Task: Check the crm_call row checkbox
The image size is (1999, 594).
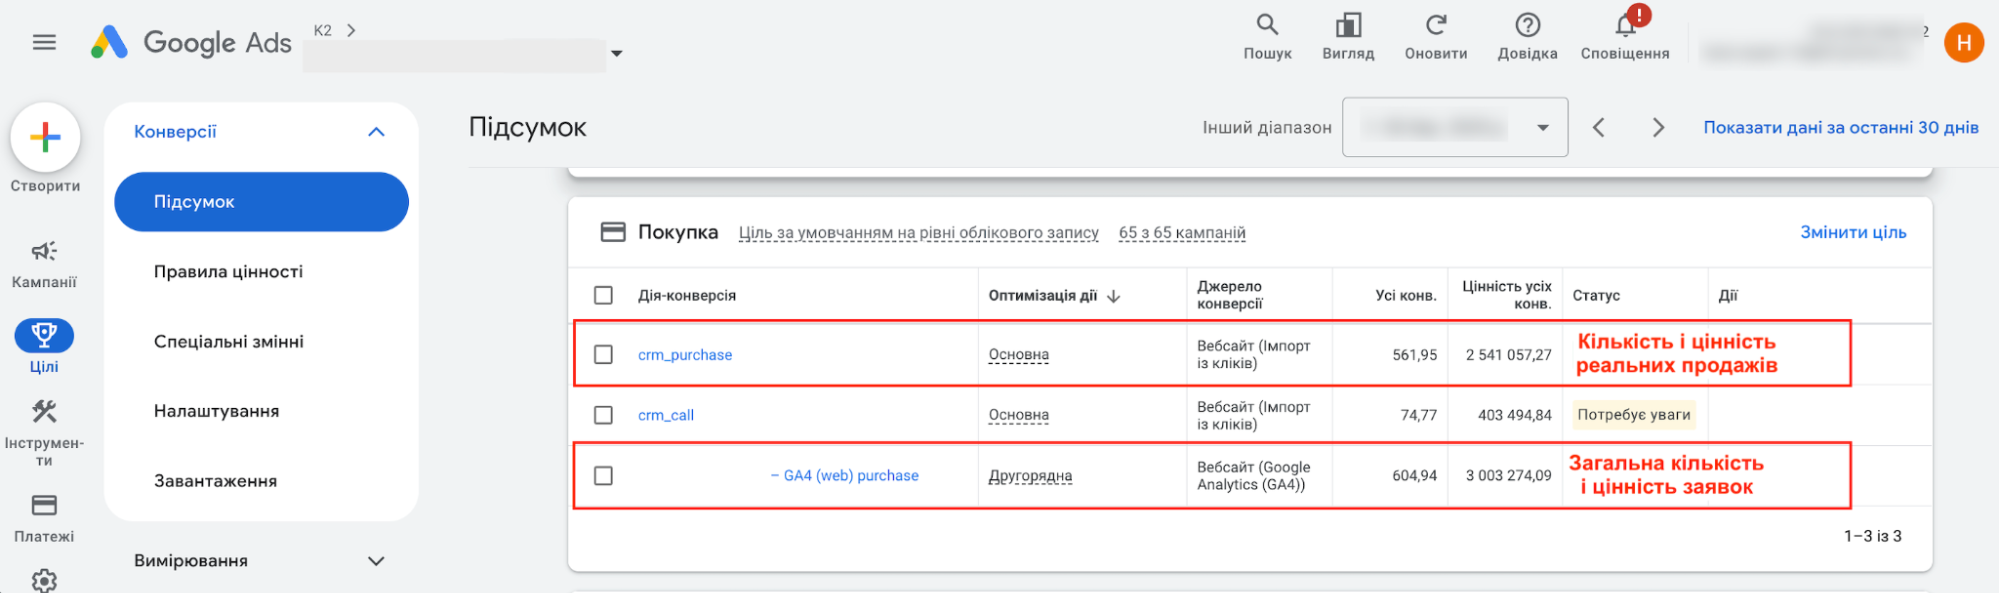Action: coord(603,414)
